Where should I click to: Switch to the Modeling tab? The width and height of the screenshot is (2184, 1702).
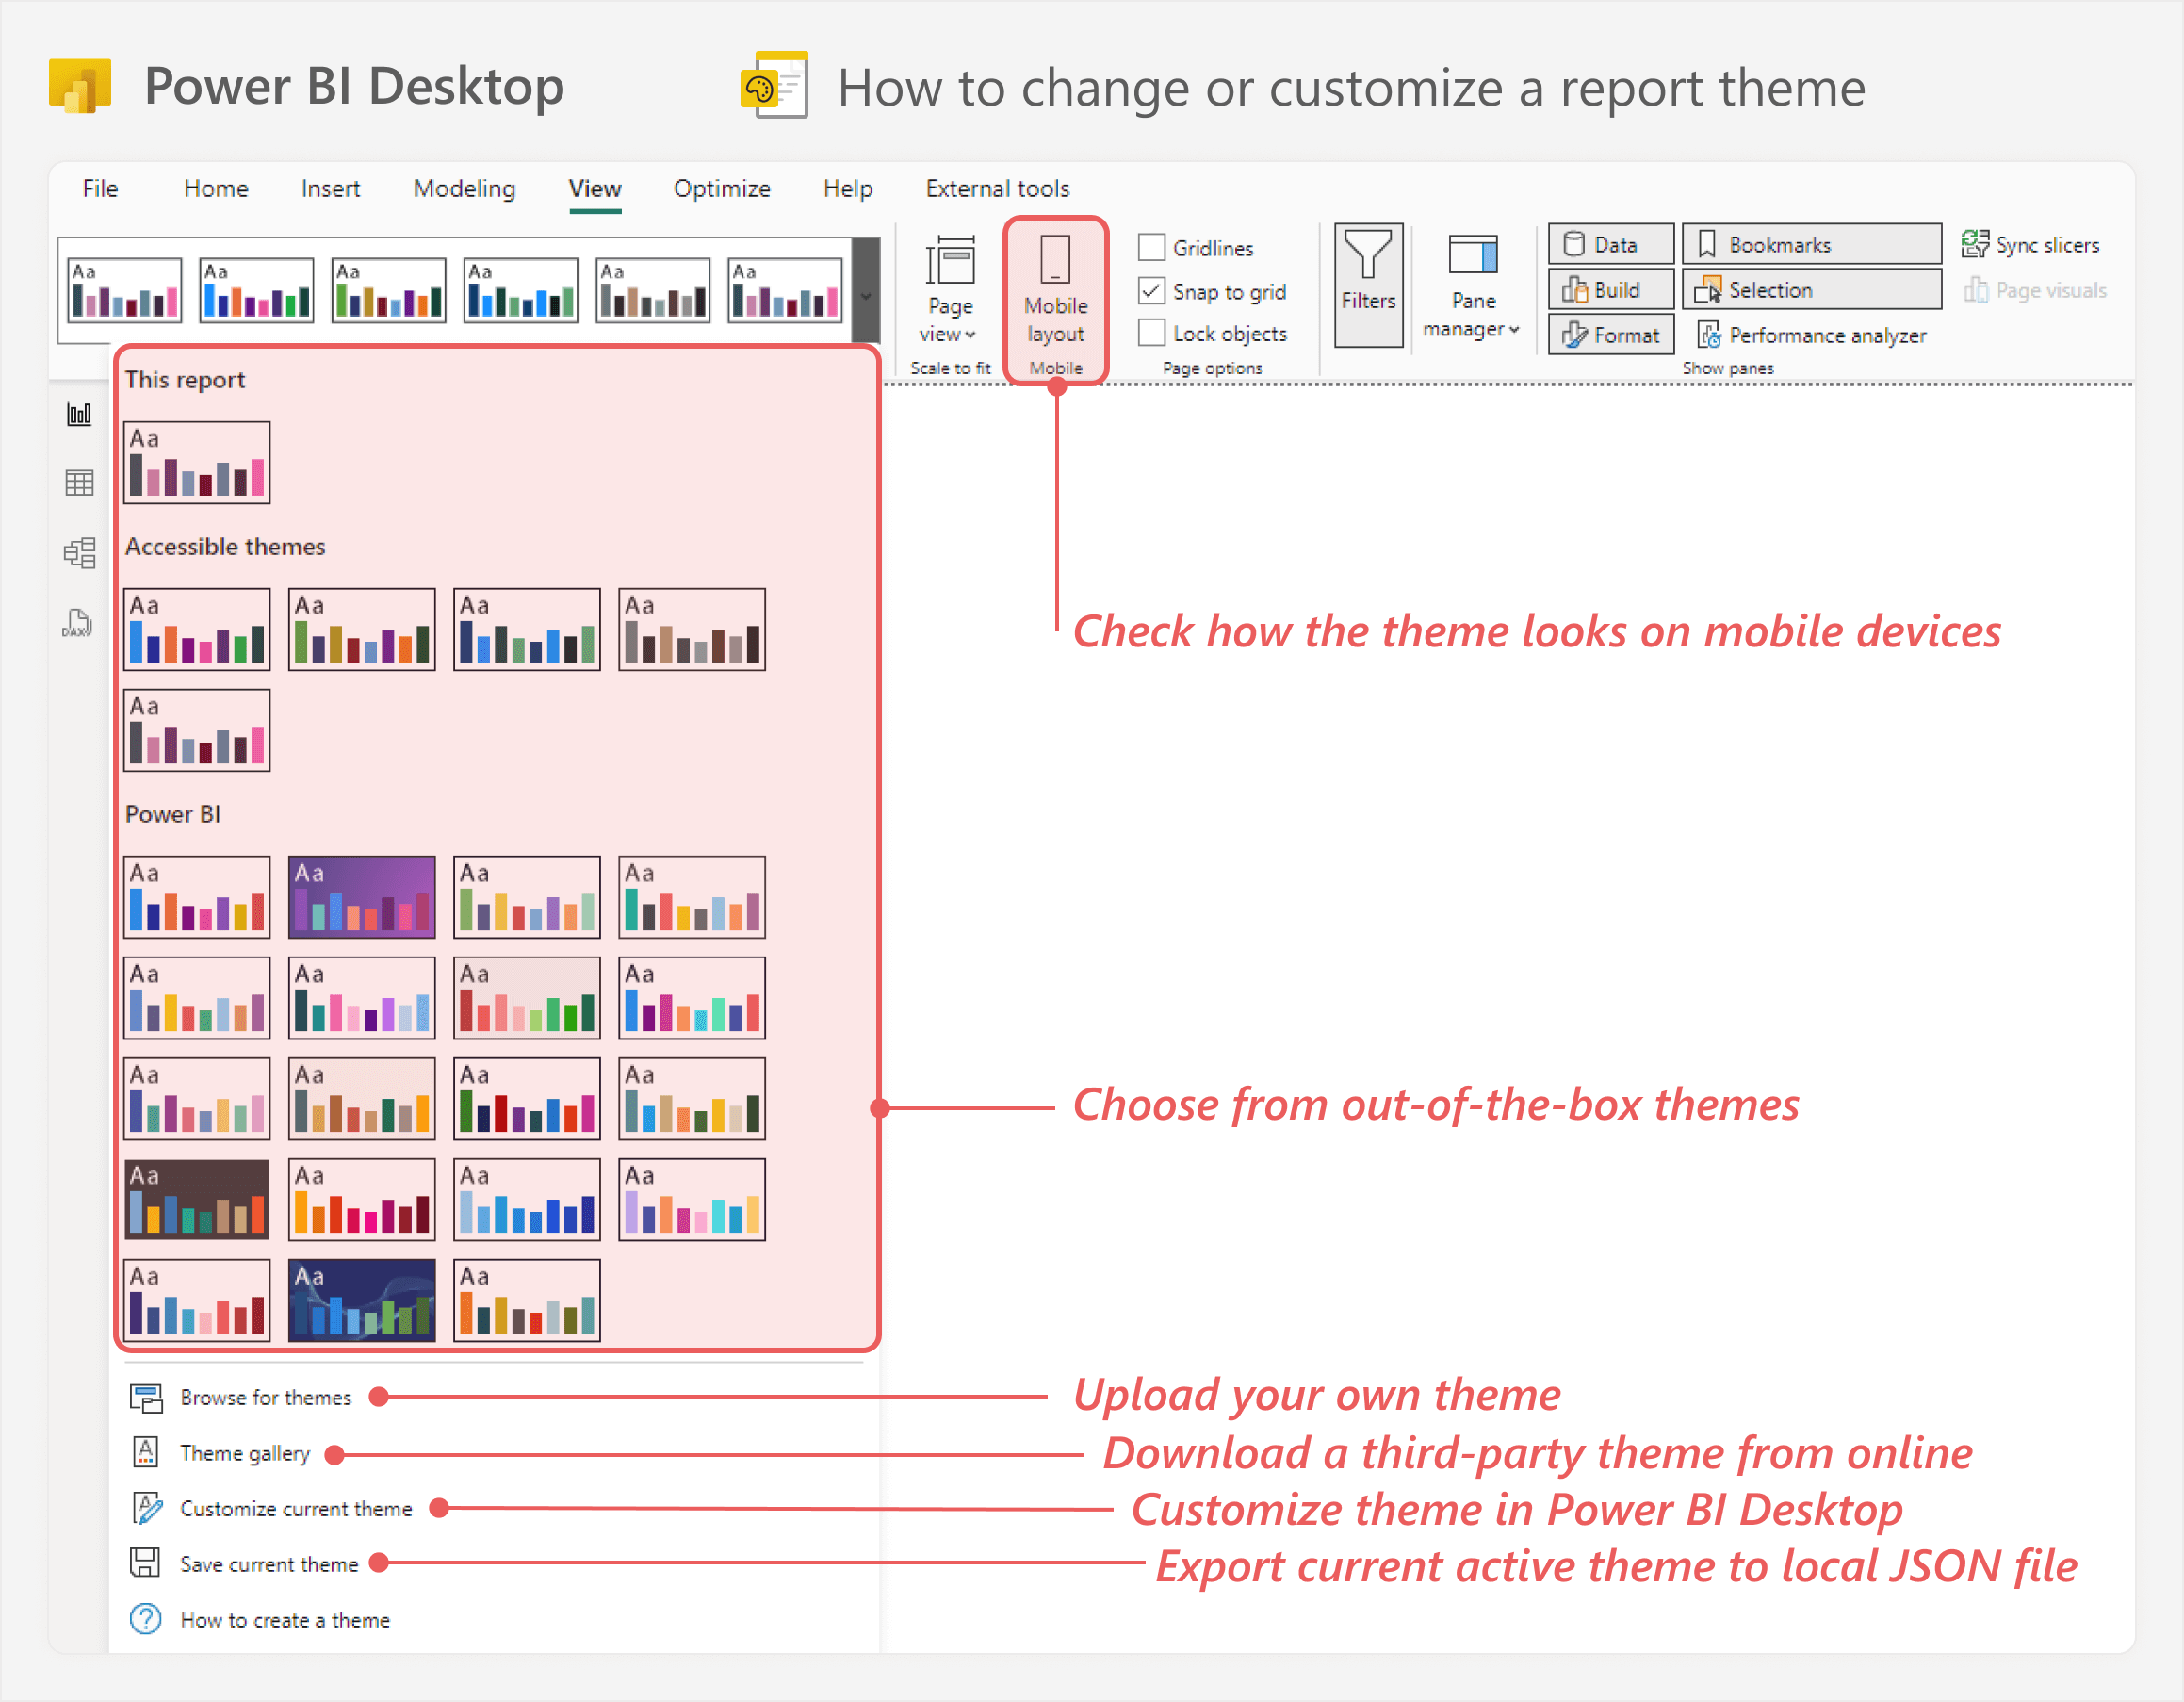[464, 188]
